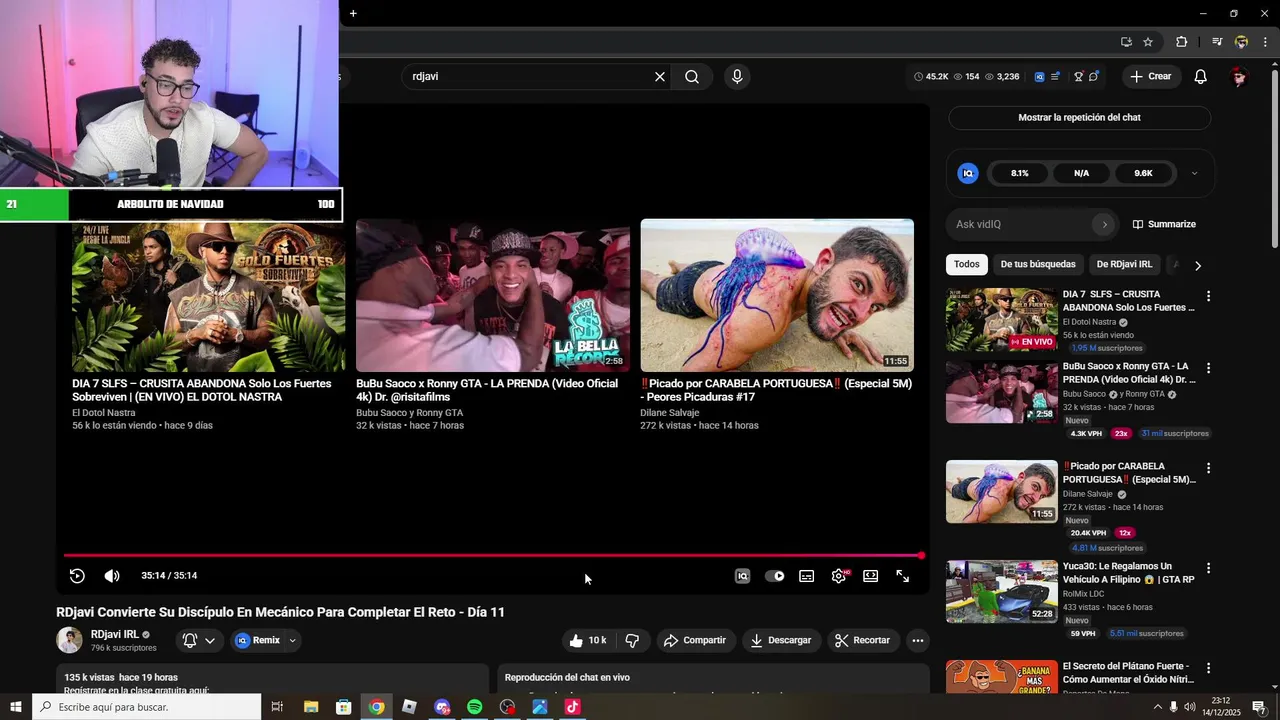Image resolution: width=1280 pixels, height=720 pixels.
Task: Bookmark this page with the star icon
Action: pos(1148,42)
